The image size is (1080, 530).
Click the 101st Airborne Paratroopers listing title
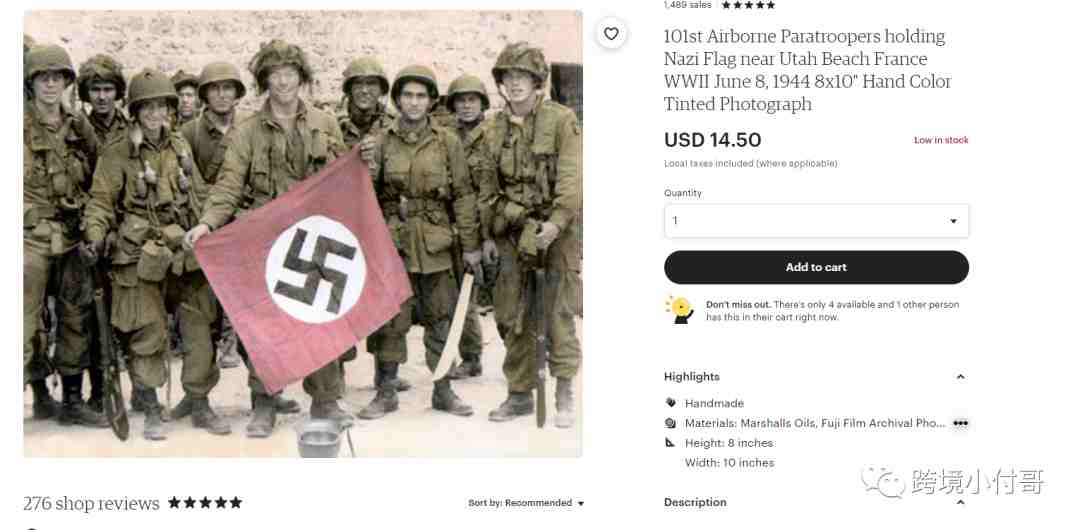tap(807, 70)
